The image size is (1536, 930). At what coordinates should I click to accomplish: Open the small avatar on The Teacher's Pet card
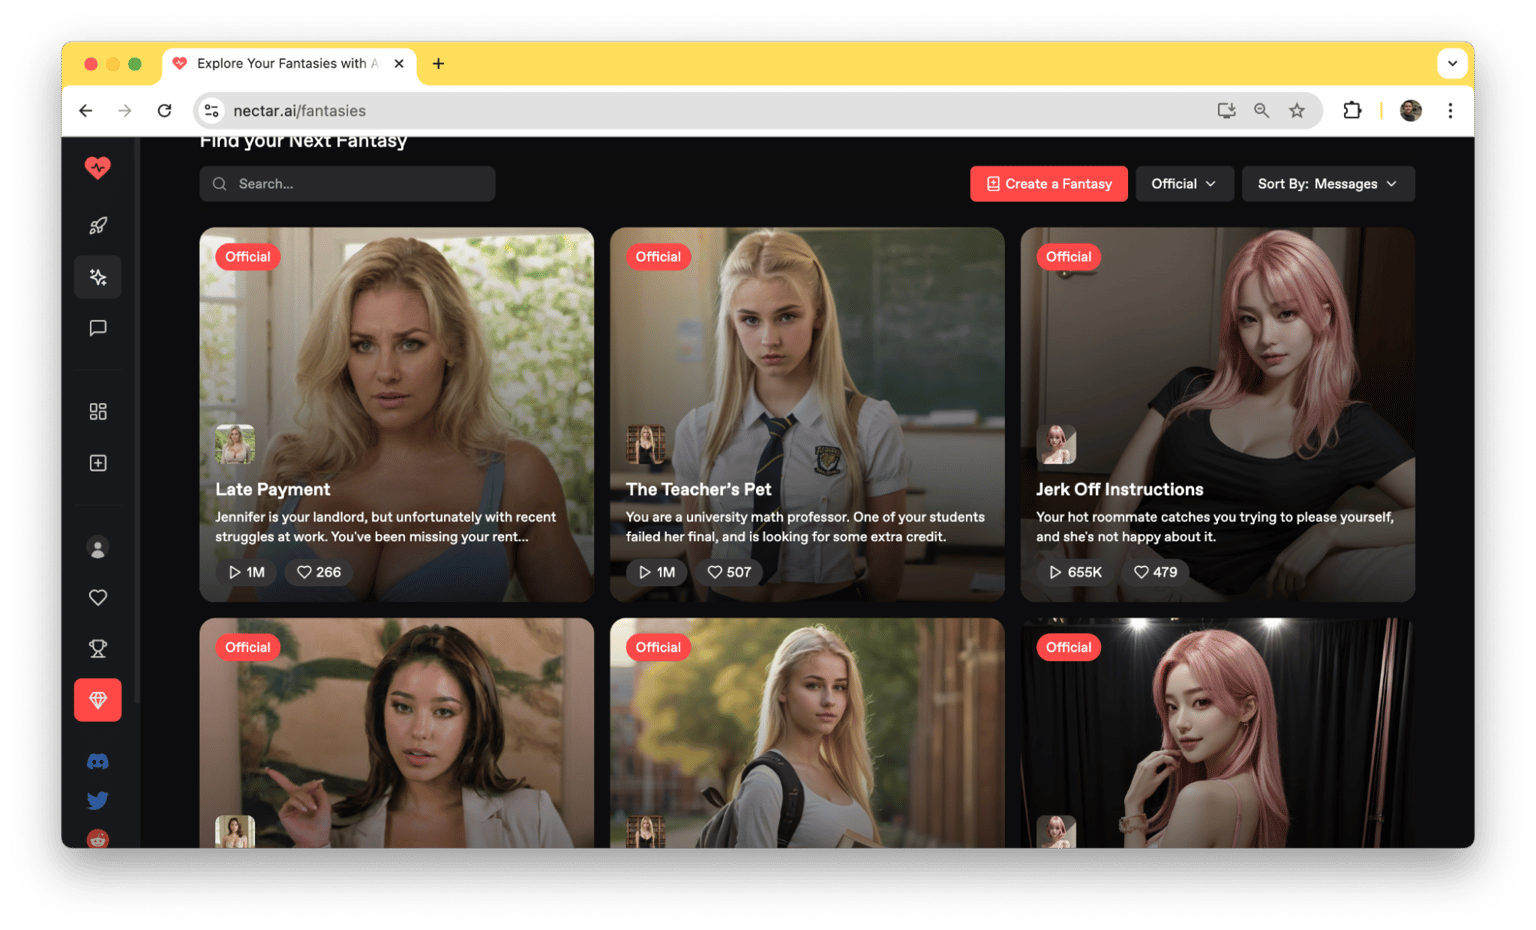point(646,445)
